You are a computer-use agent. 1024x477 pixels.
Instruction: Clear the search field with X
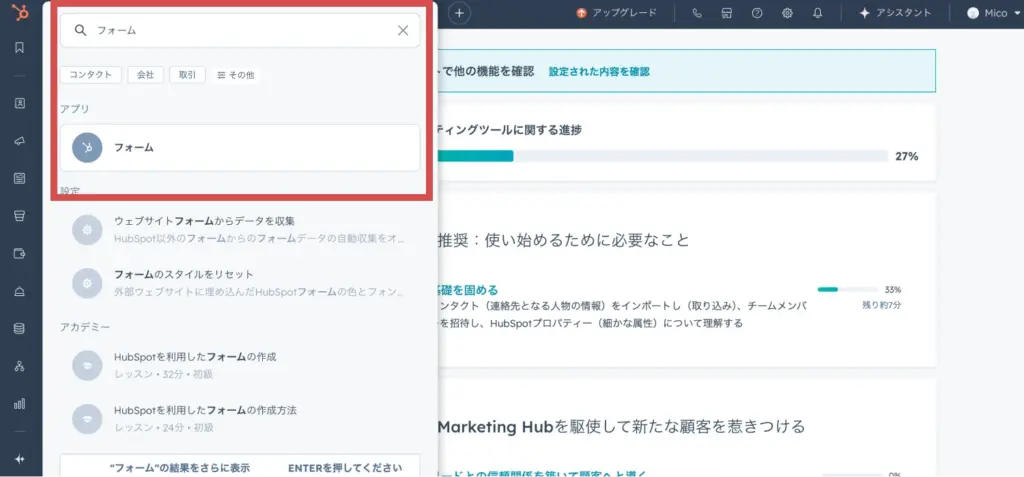(x=403, y=30)
